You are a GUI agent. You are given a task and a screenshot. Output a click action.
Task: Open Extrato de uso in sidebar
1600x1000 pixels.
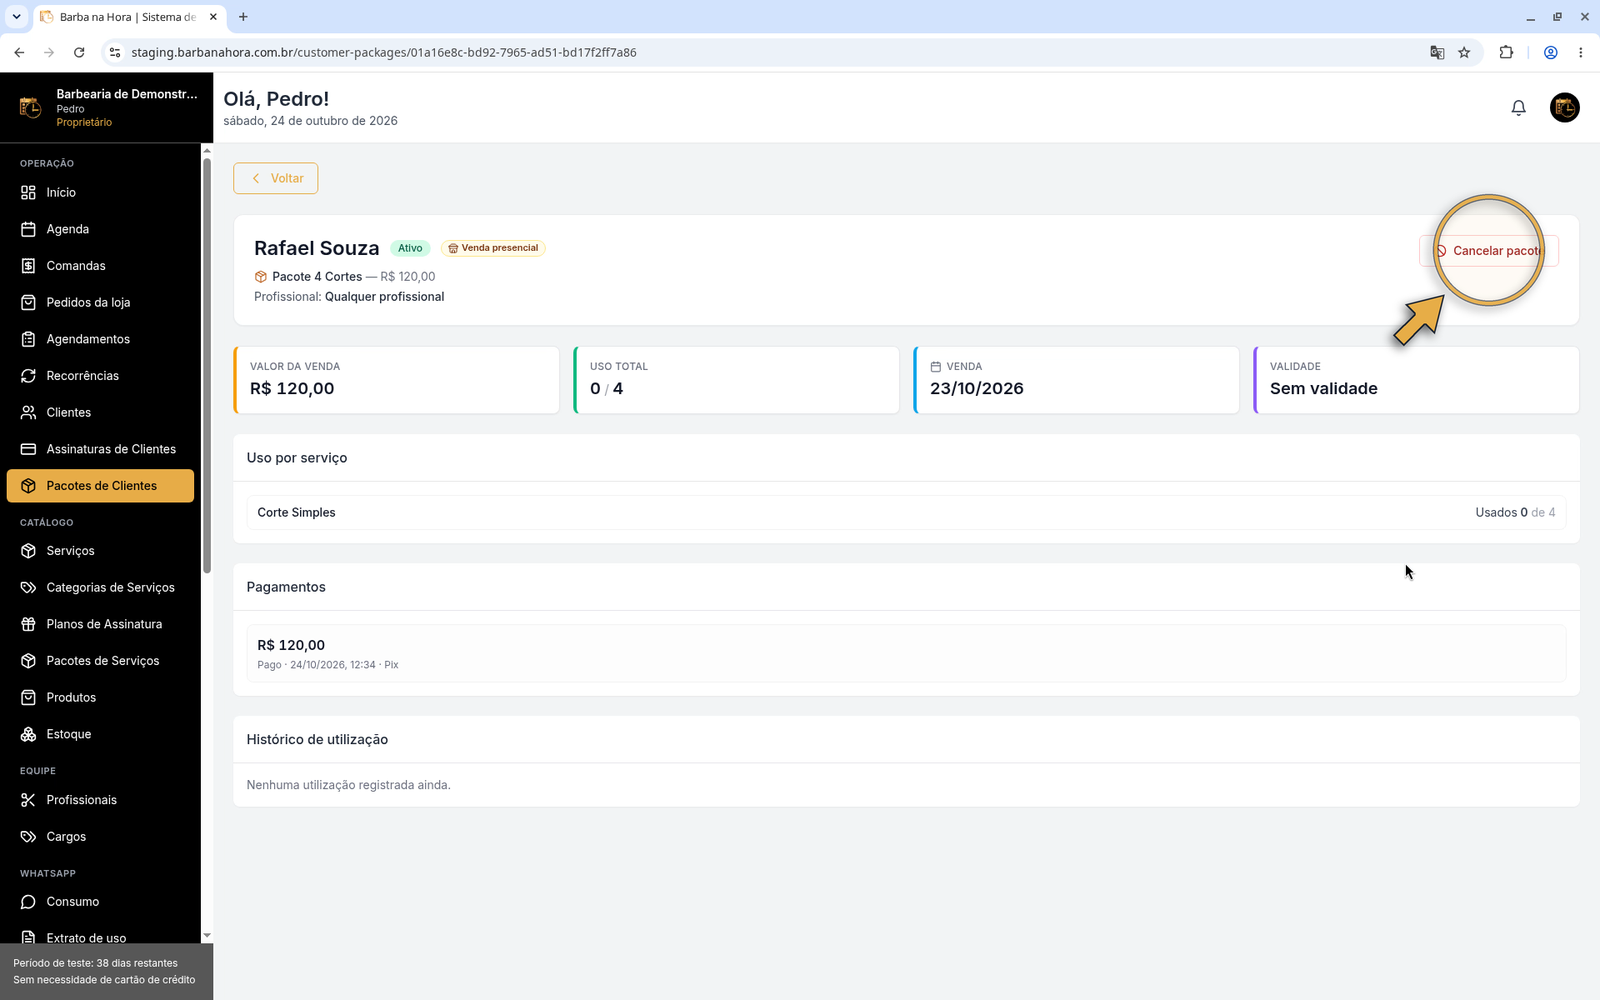point(100,938)
